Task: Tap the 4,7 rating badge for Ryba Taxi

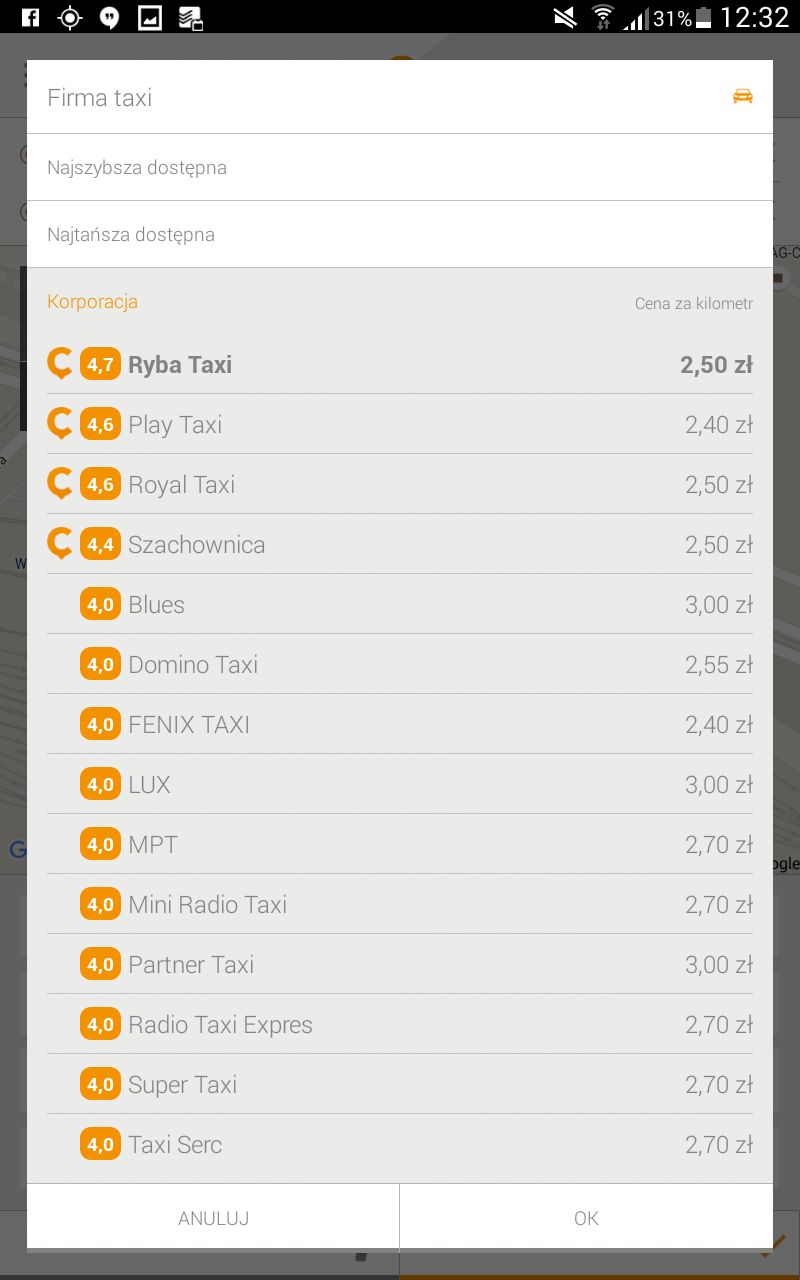Action: pos(100,364)
